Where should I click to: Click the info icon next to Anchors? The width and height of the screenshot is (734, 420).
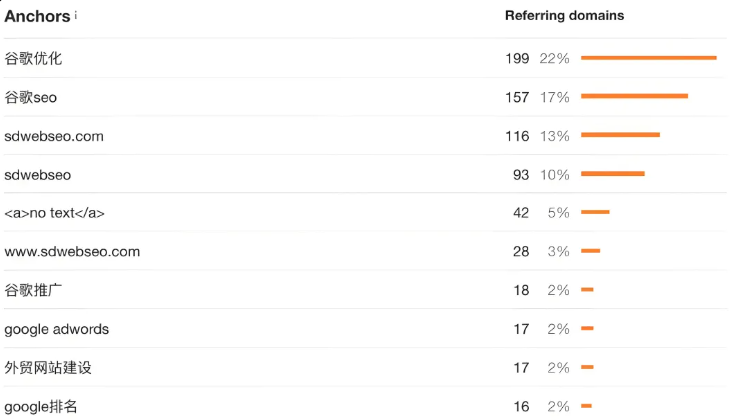[76, 15]
